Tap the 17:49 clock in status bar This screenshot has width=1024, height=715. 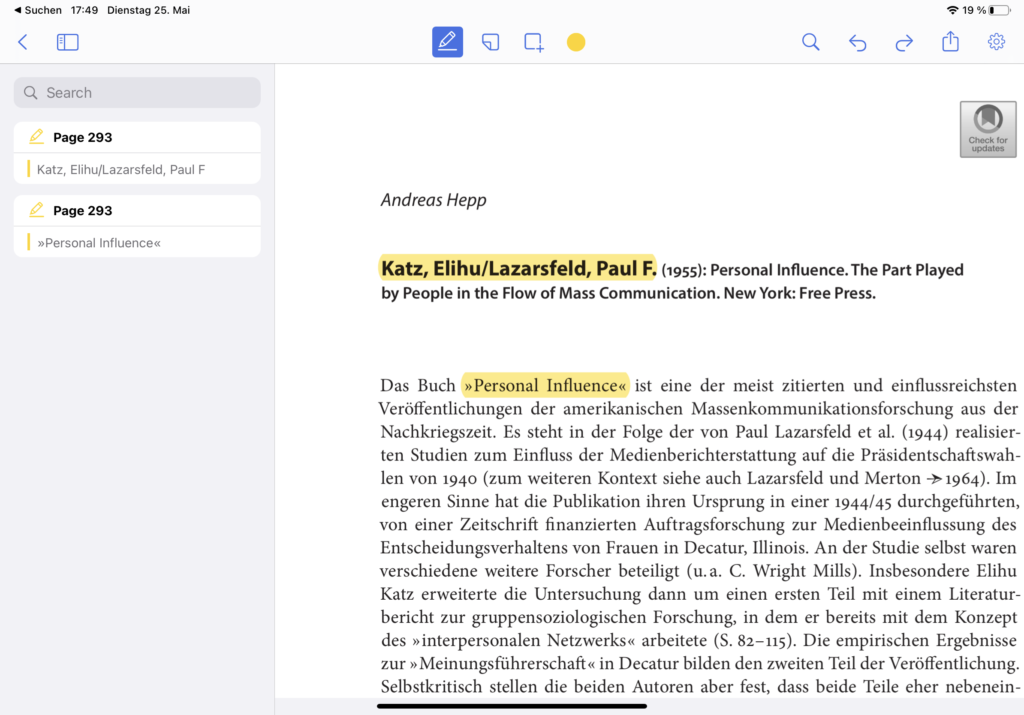click(84, 10)
